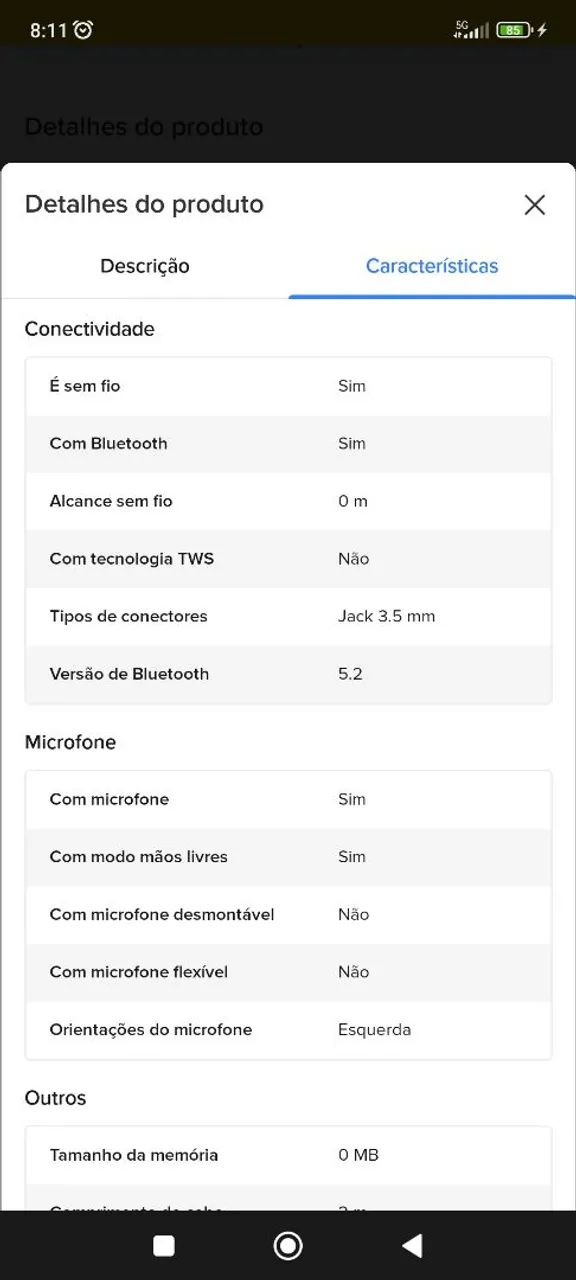Switch to the Descrição tab
The width and height of the screenshot is (576, 1280).
(x=144, y=266)
